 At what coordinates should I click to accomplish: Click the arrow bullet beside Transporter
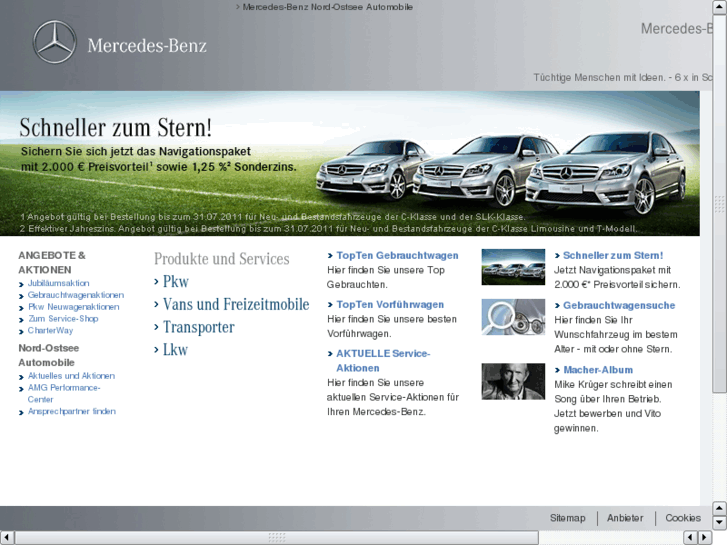click(156, 327)
